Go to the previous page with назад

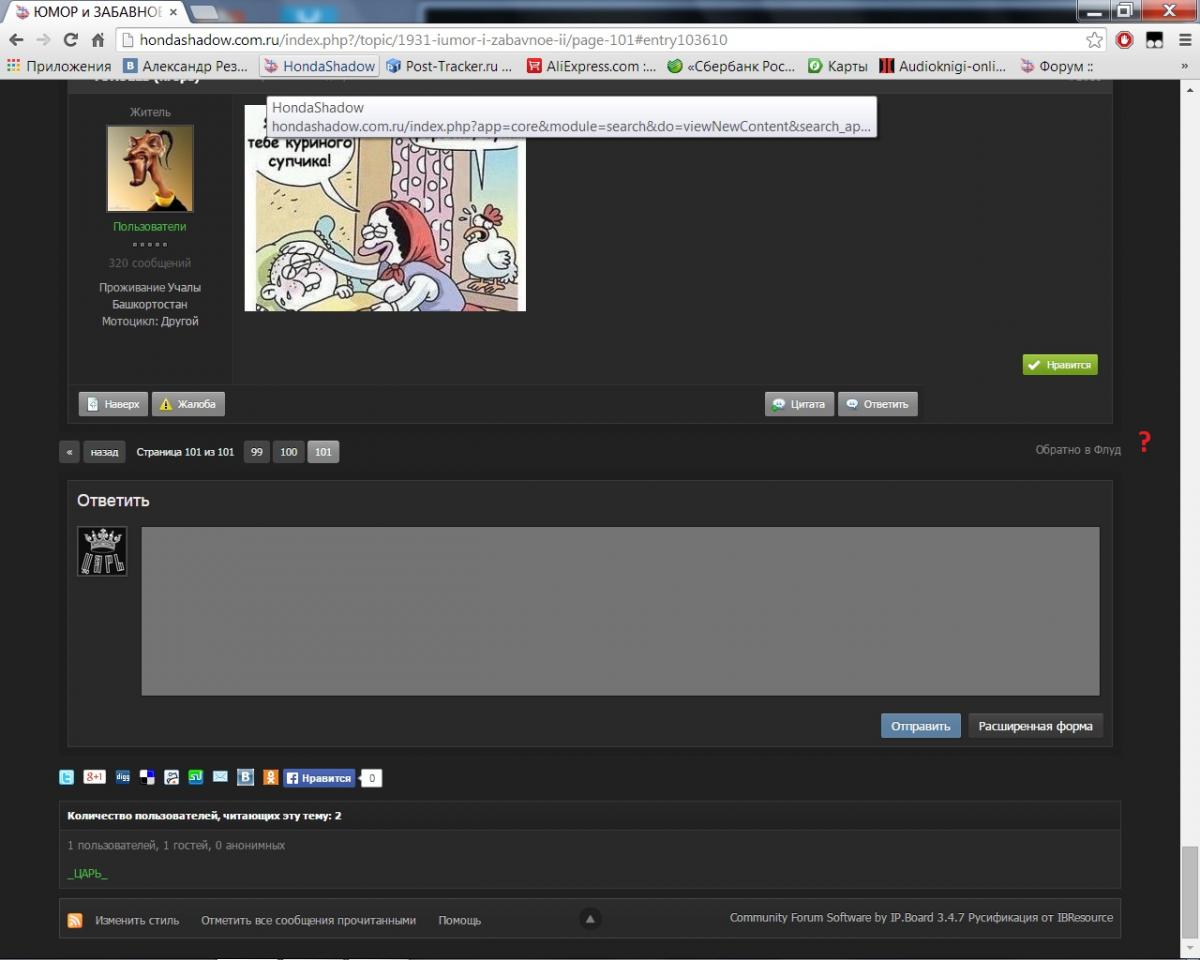point(104,452)
